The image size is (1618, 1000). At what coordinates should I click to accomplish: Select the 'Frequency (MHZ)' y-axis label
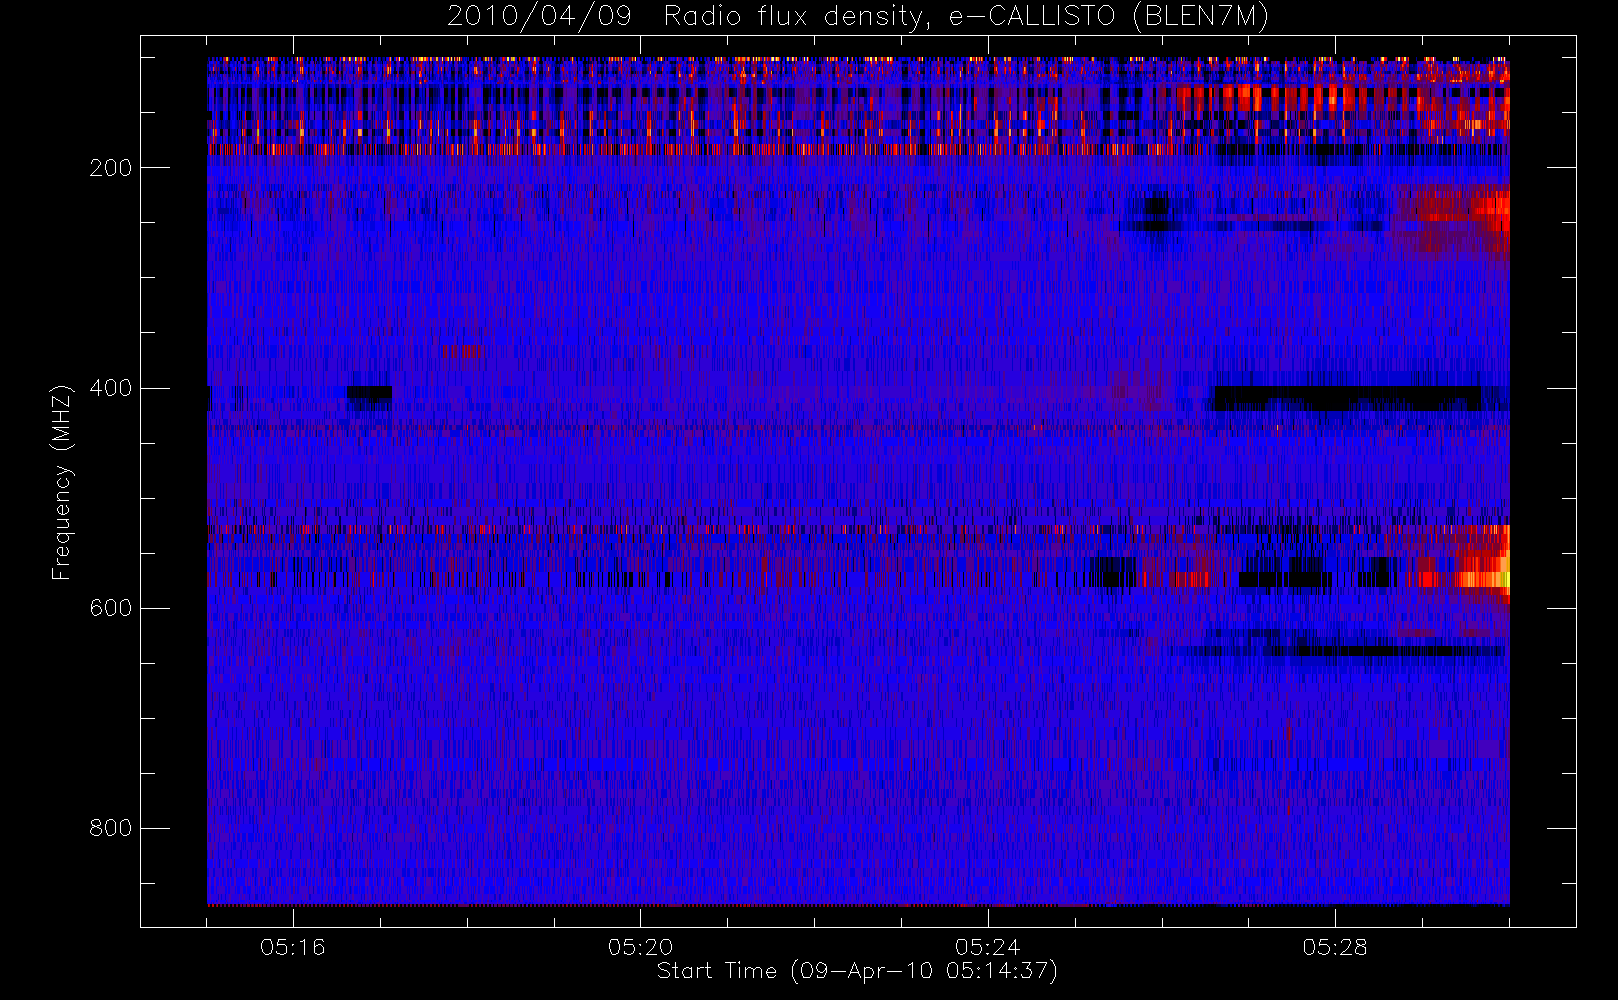tap(62, 481)
